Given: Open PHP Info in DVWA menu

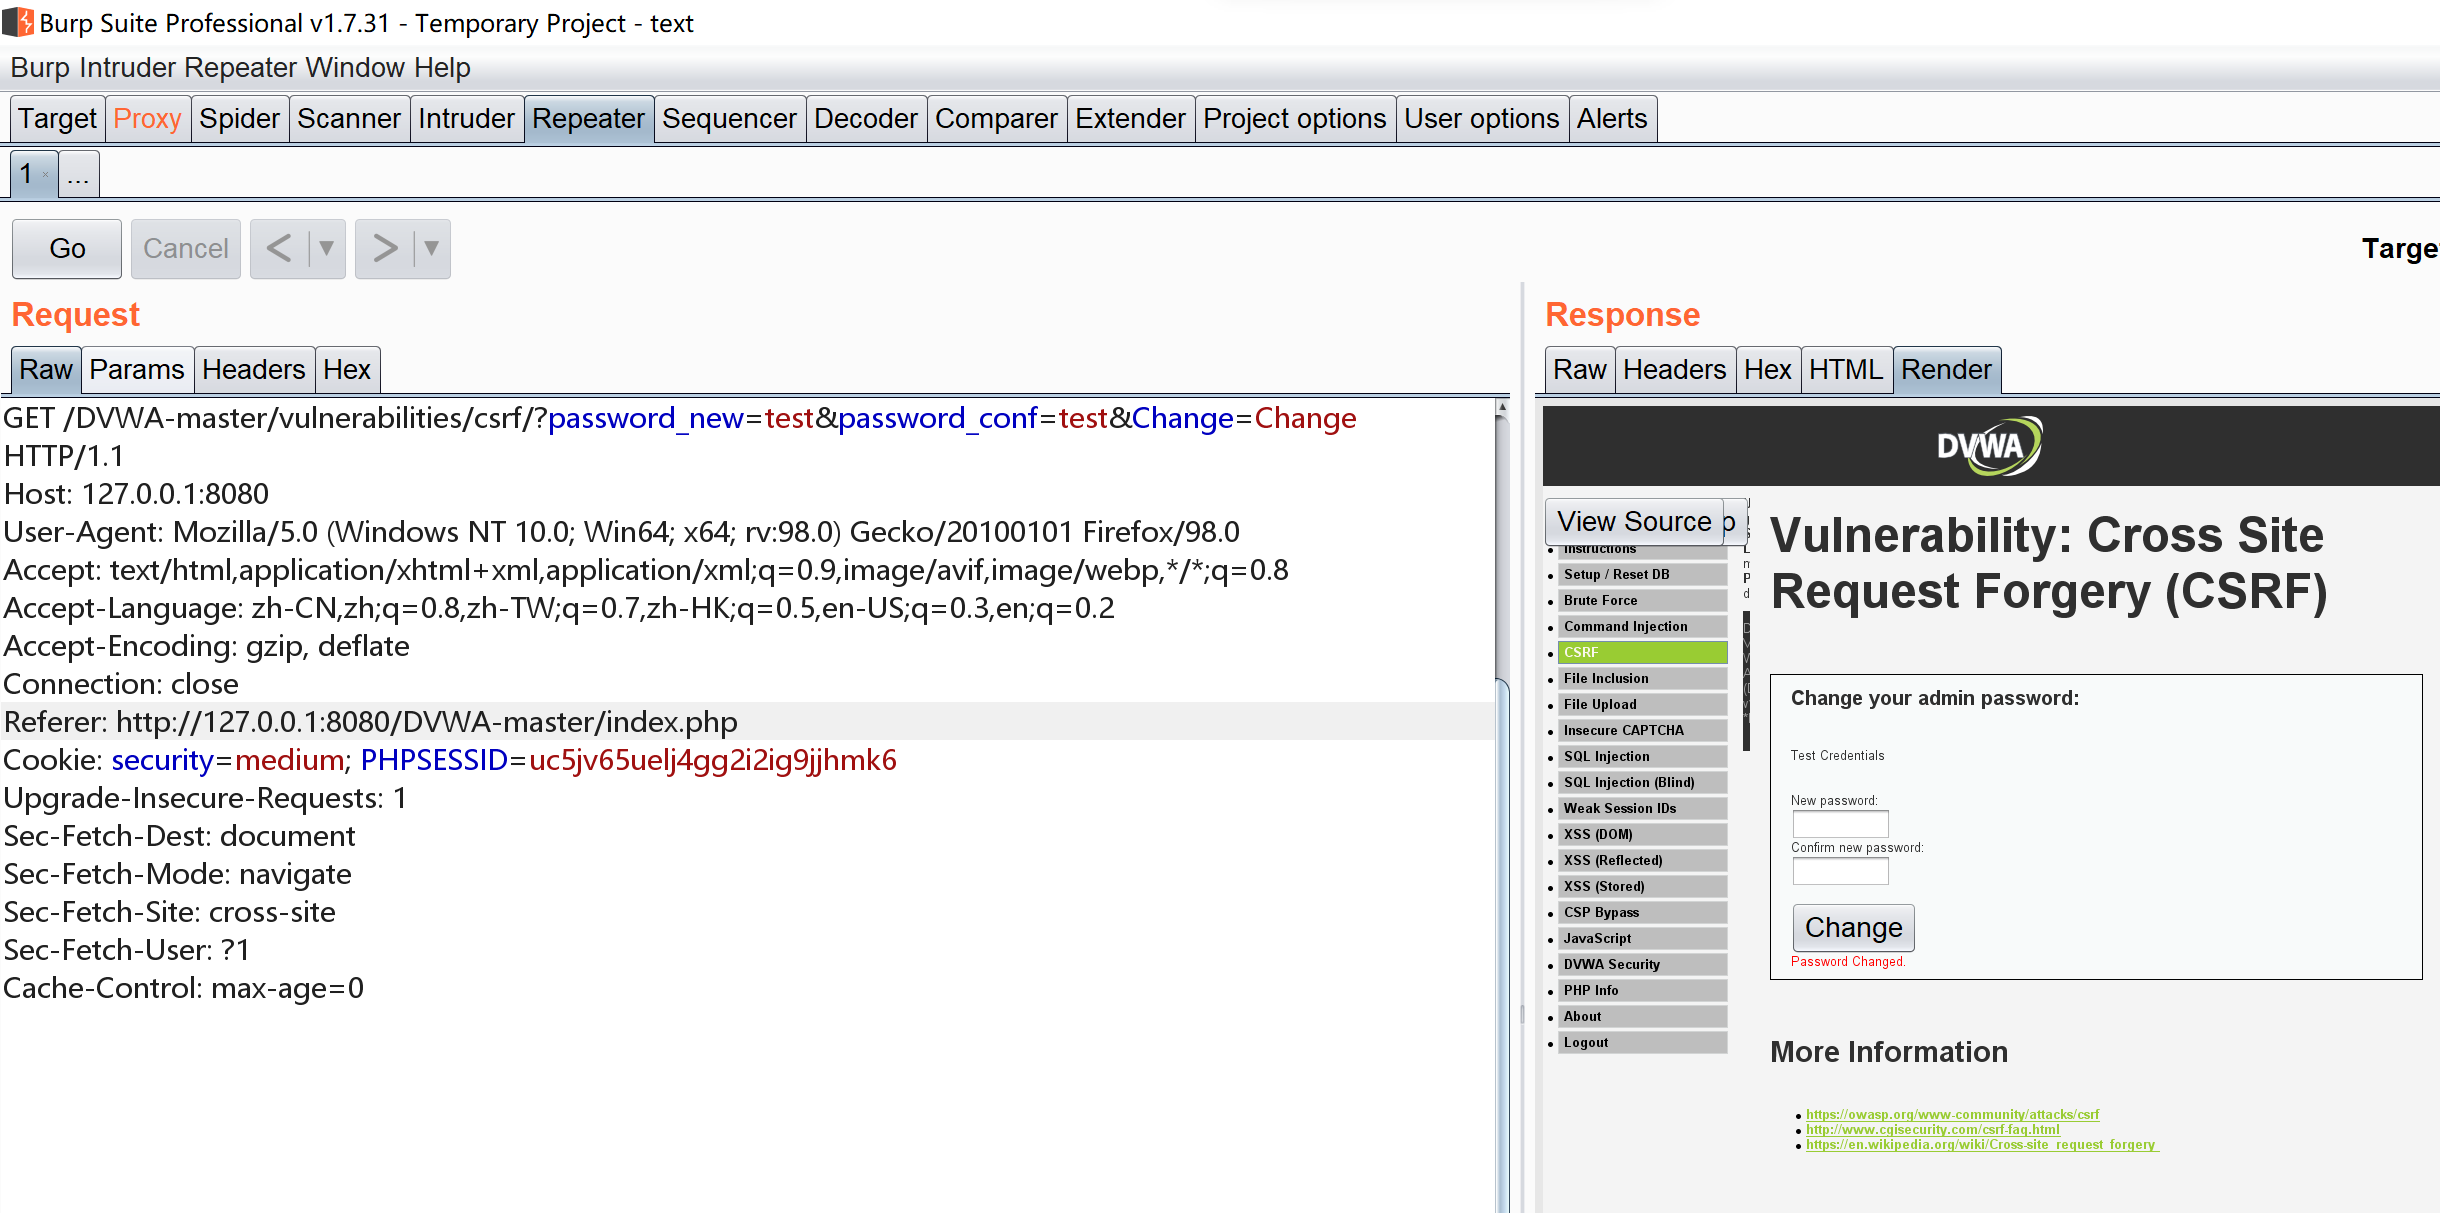Looking at the screenshot, I should [1642, 990].
